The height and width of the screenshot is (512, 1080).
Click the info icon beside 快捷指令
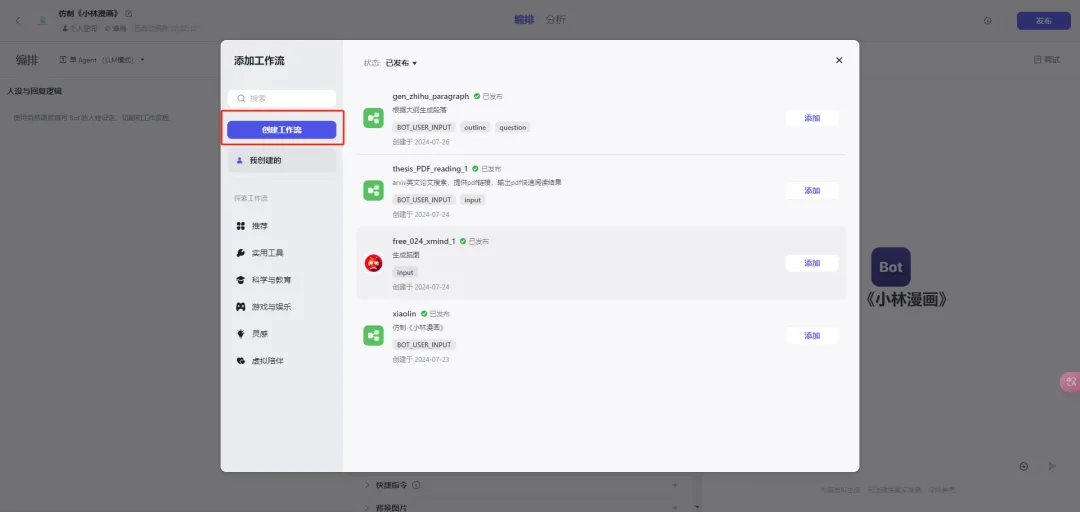click(416, 485)
